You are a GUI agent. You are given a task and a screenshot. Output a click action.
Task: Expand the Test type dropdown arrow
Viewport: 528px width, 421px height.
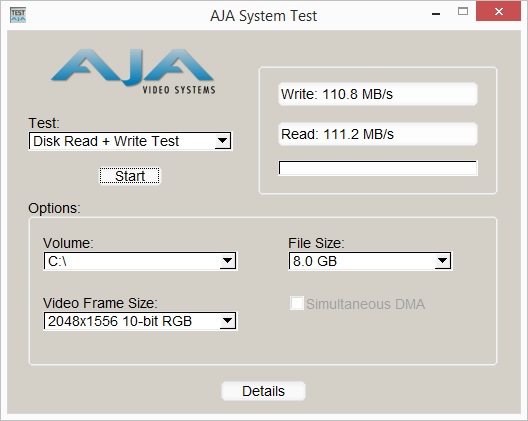tap(223, 141)
